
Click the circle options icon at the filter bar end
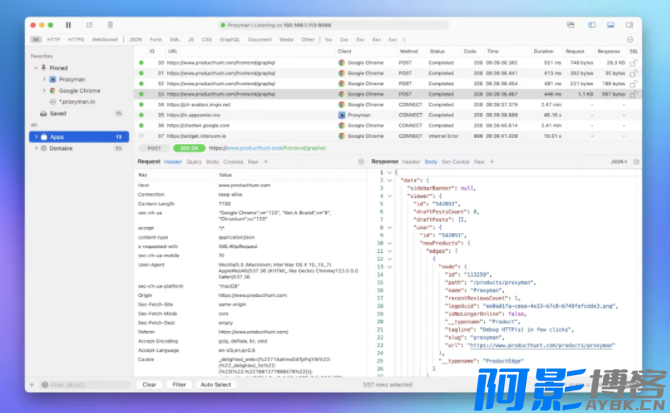[x=630, y=40]
